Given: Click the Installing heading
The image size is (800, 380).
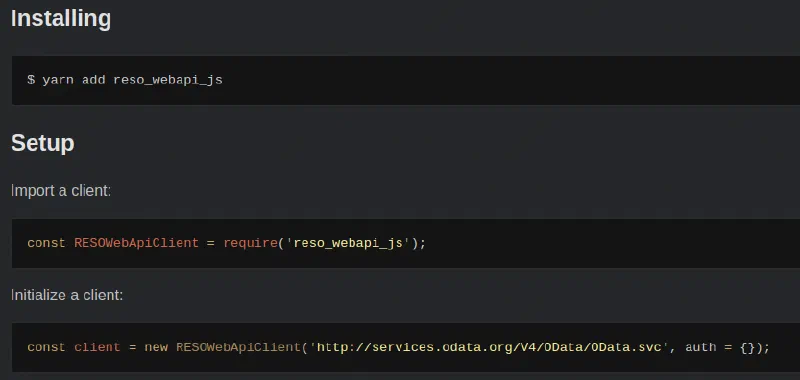Looking at the screenshot, I should (x=61, y=19).
